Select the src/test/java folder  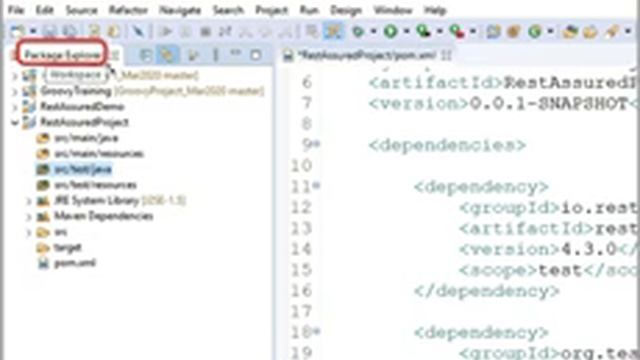coord(83,169)
